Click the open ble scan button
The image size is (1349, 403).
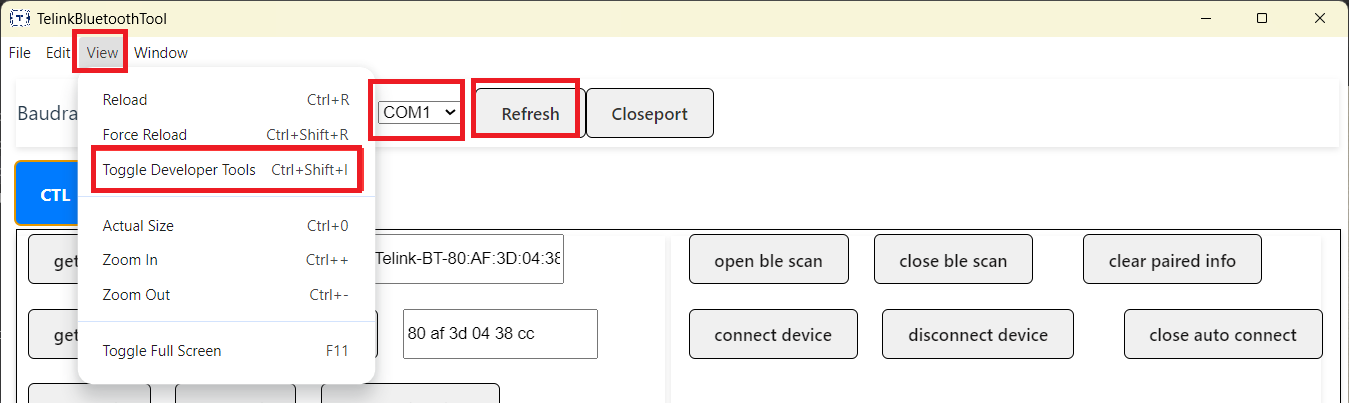[768, 260]
